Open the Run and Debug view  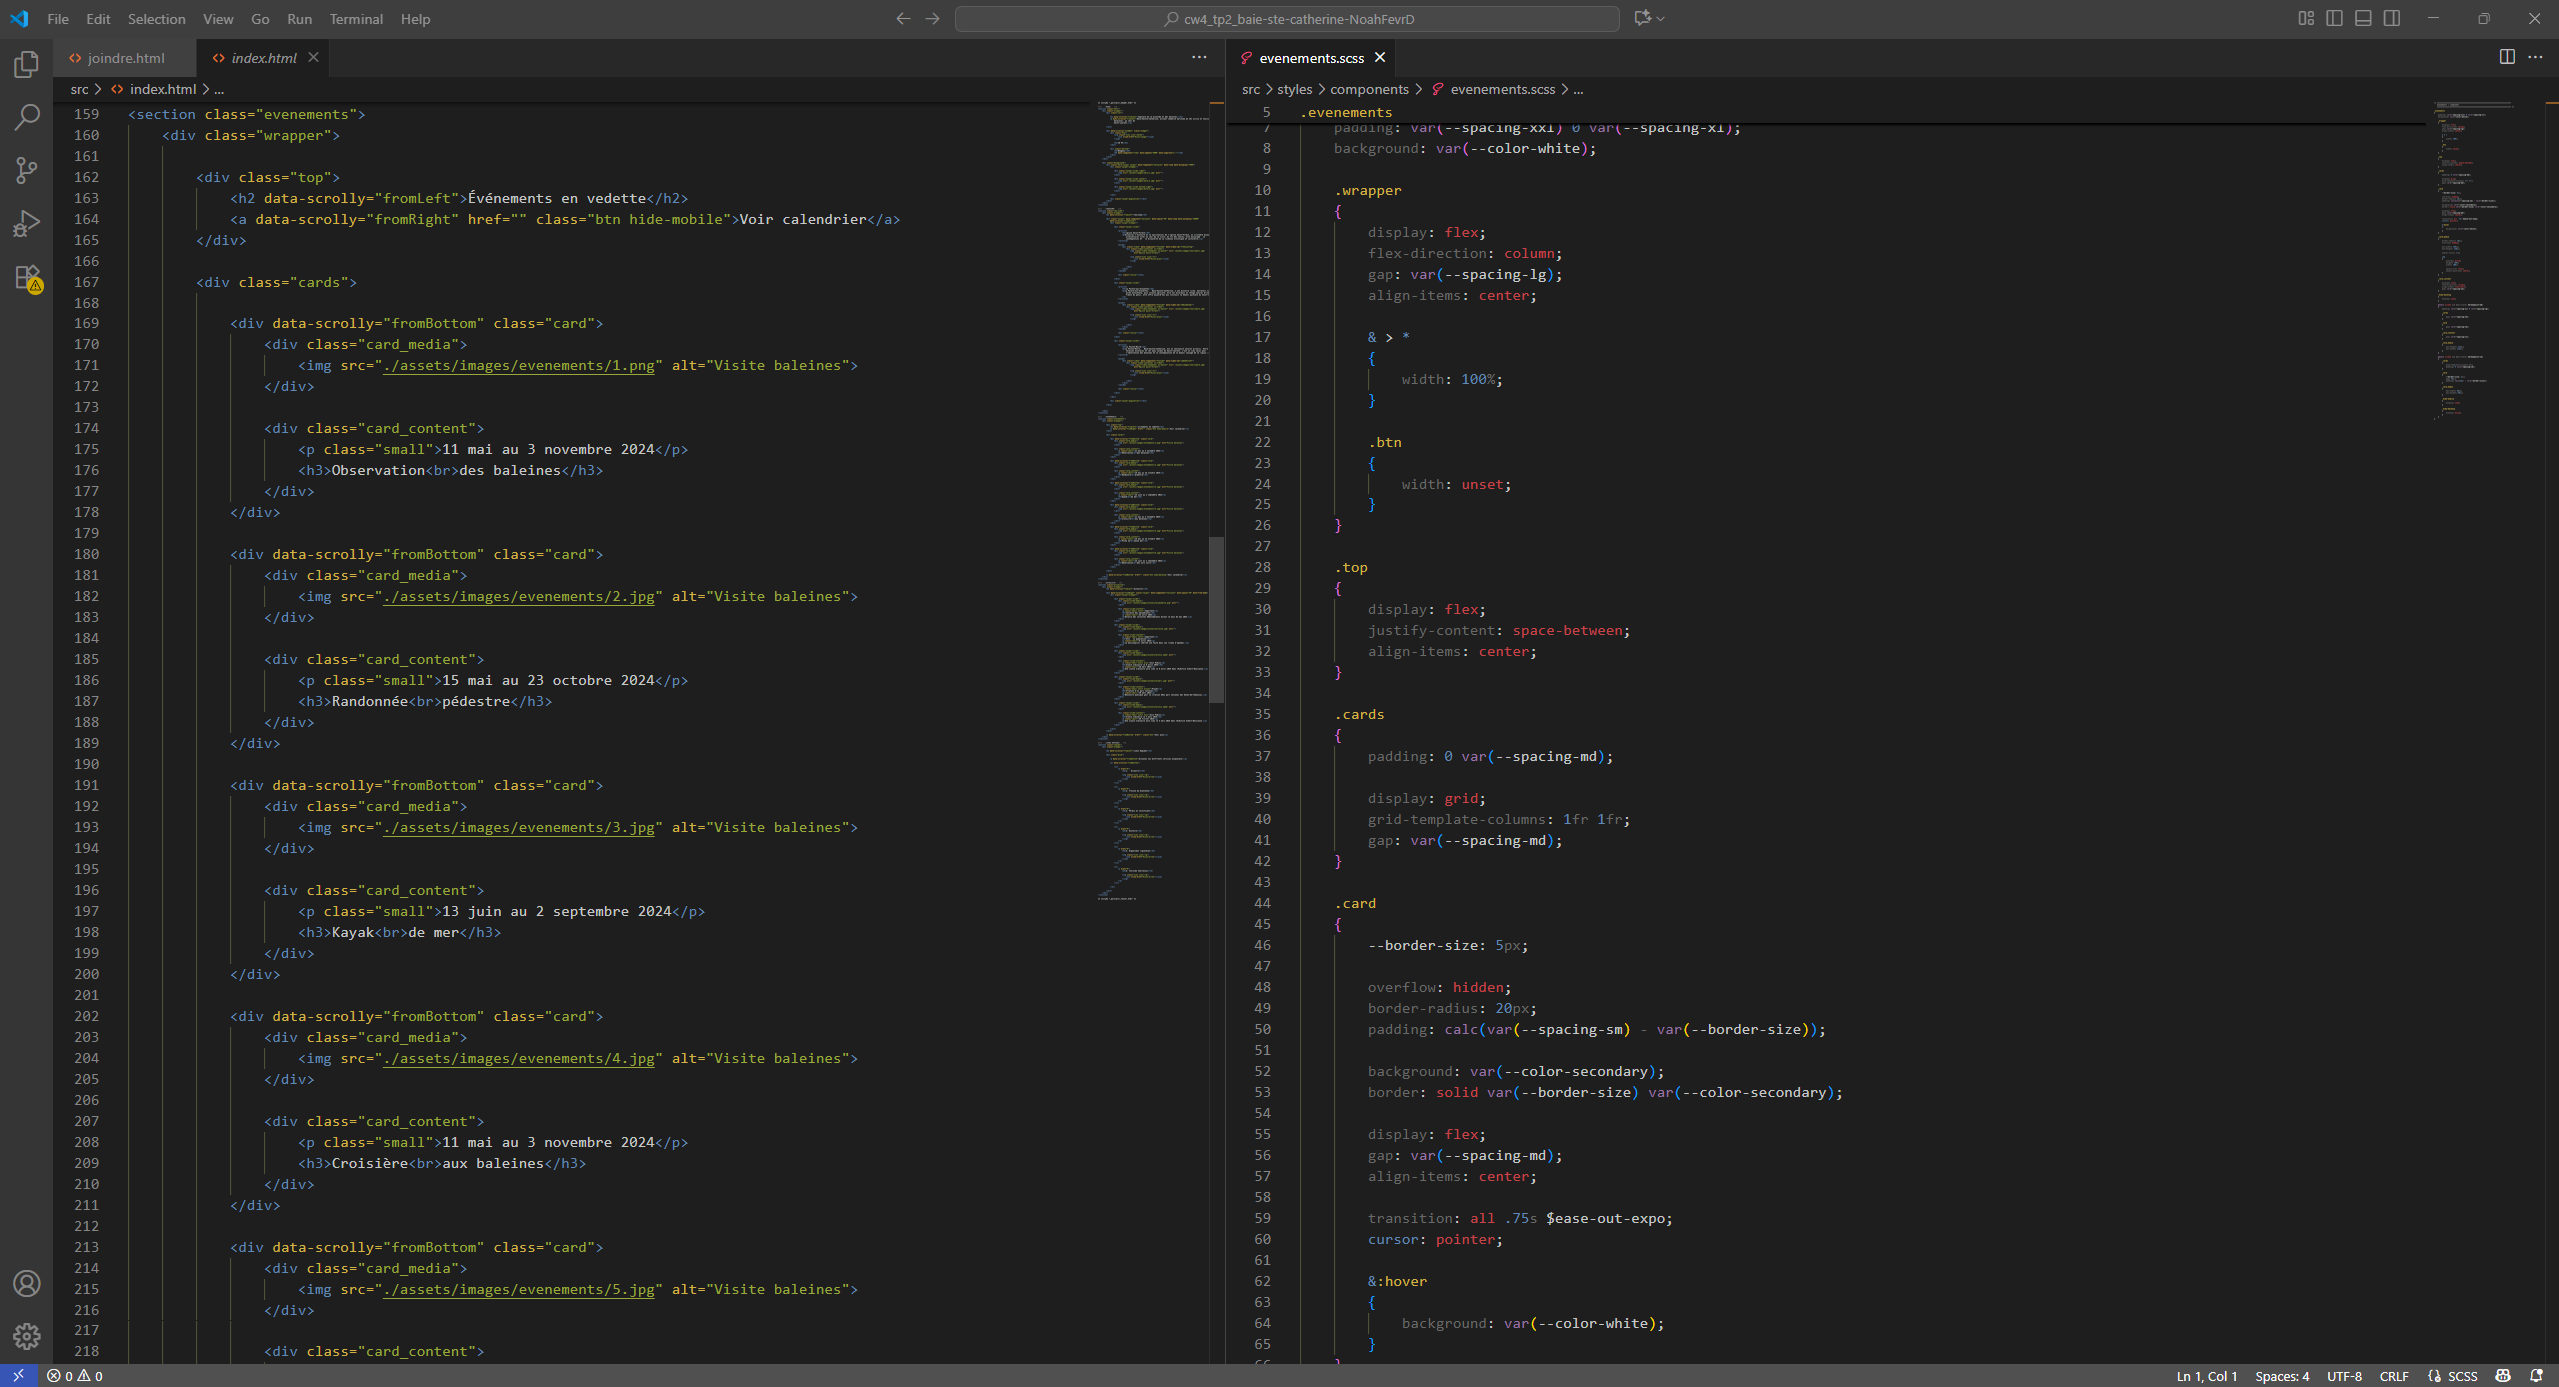(27, 223)
